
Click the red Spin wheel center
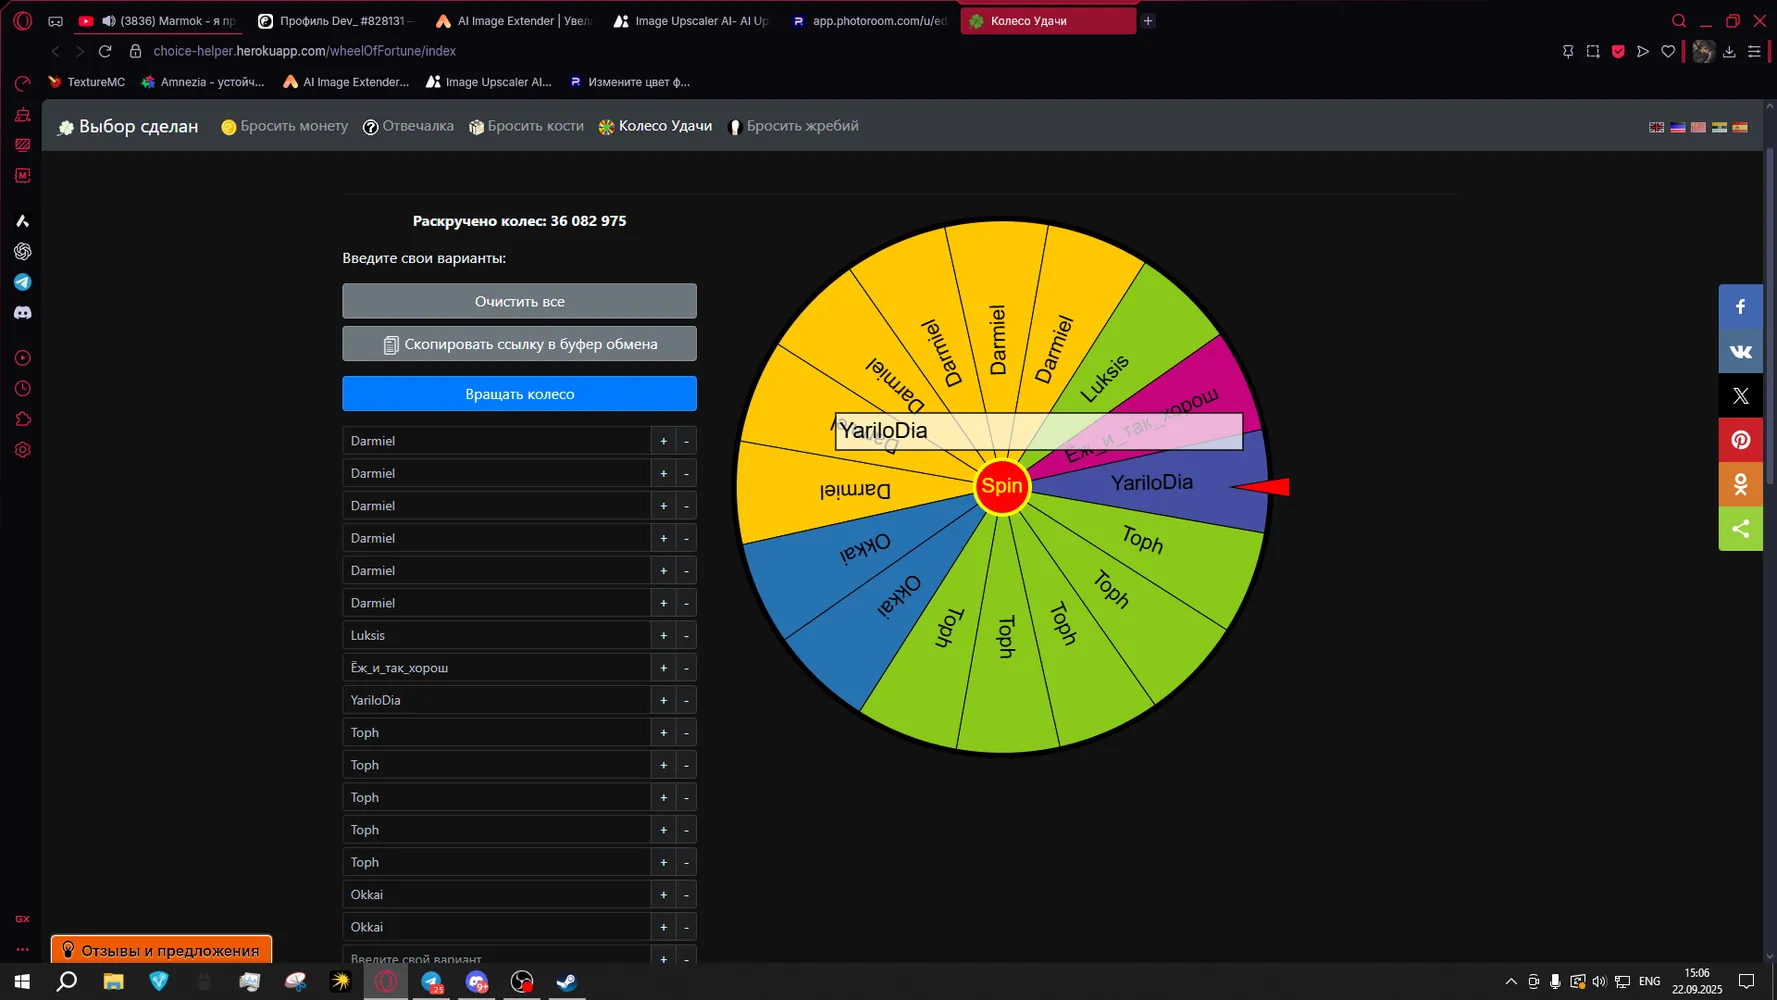1002,487
